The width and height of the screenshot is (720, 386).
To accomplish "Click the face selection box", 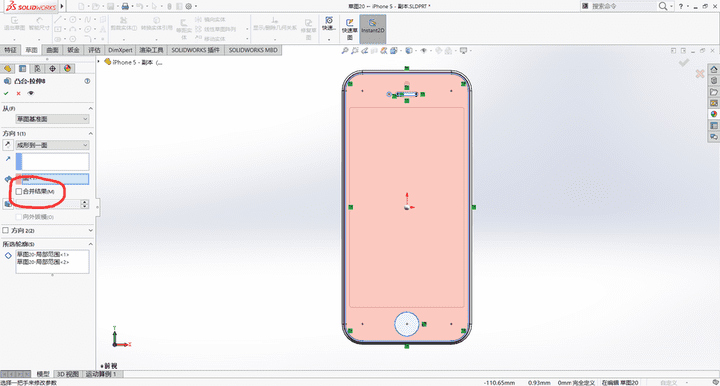I will tap(52, 179).
